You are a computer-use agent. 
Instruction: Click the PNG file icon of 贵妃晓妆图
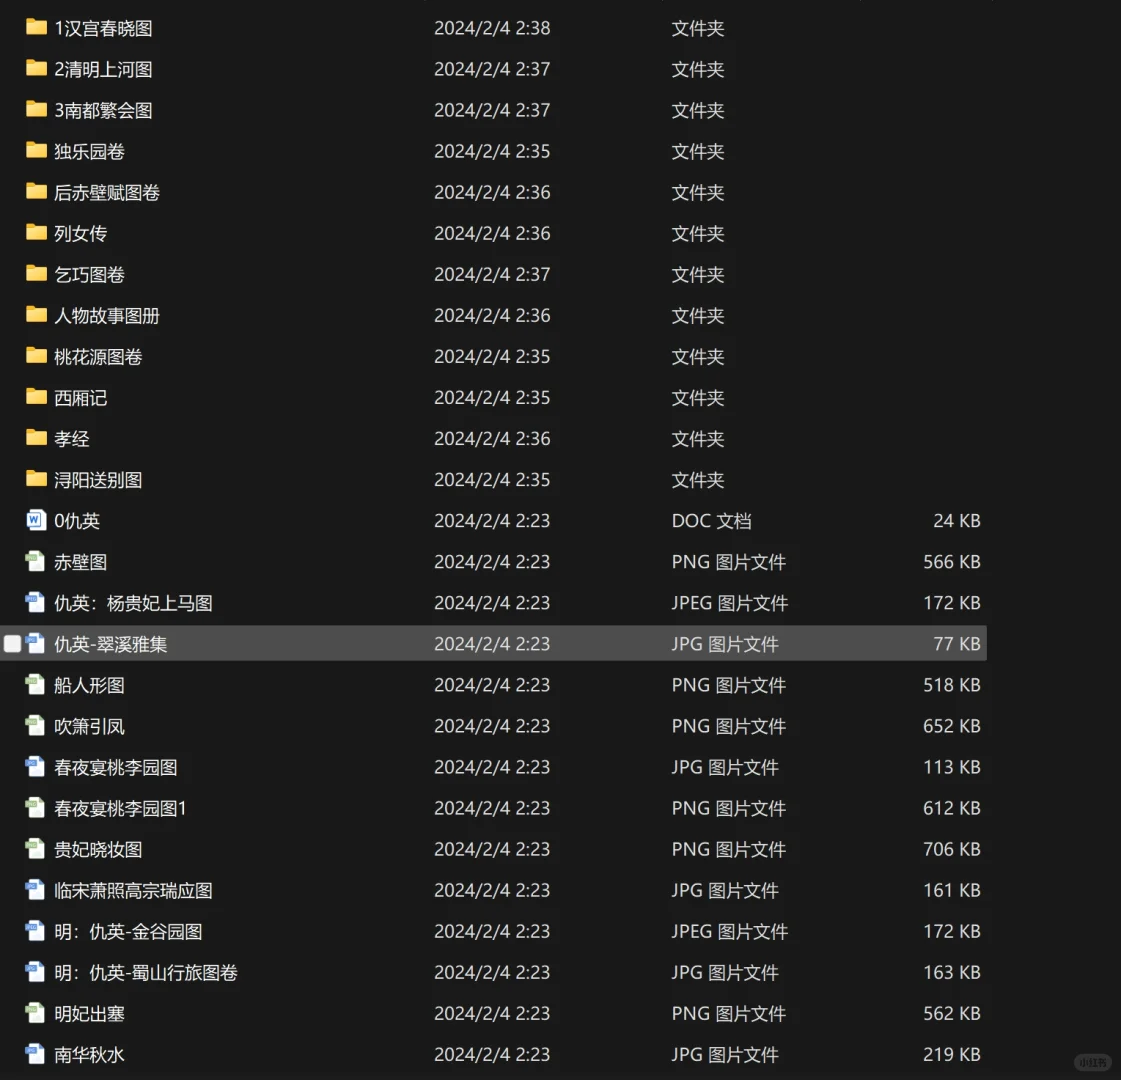pos(35,849)
